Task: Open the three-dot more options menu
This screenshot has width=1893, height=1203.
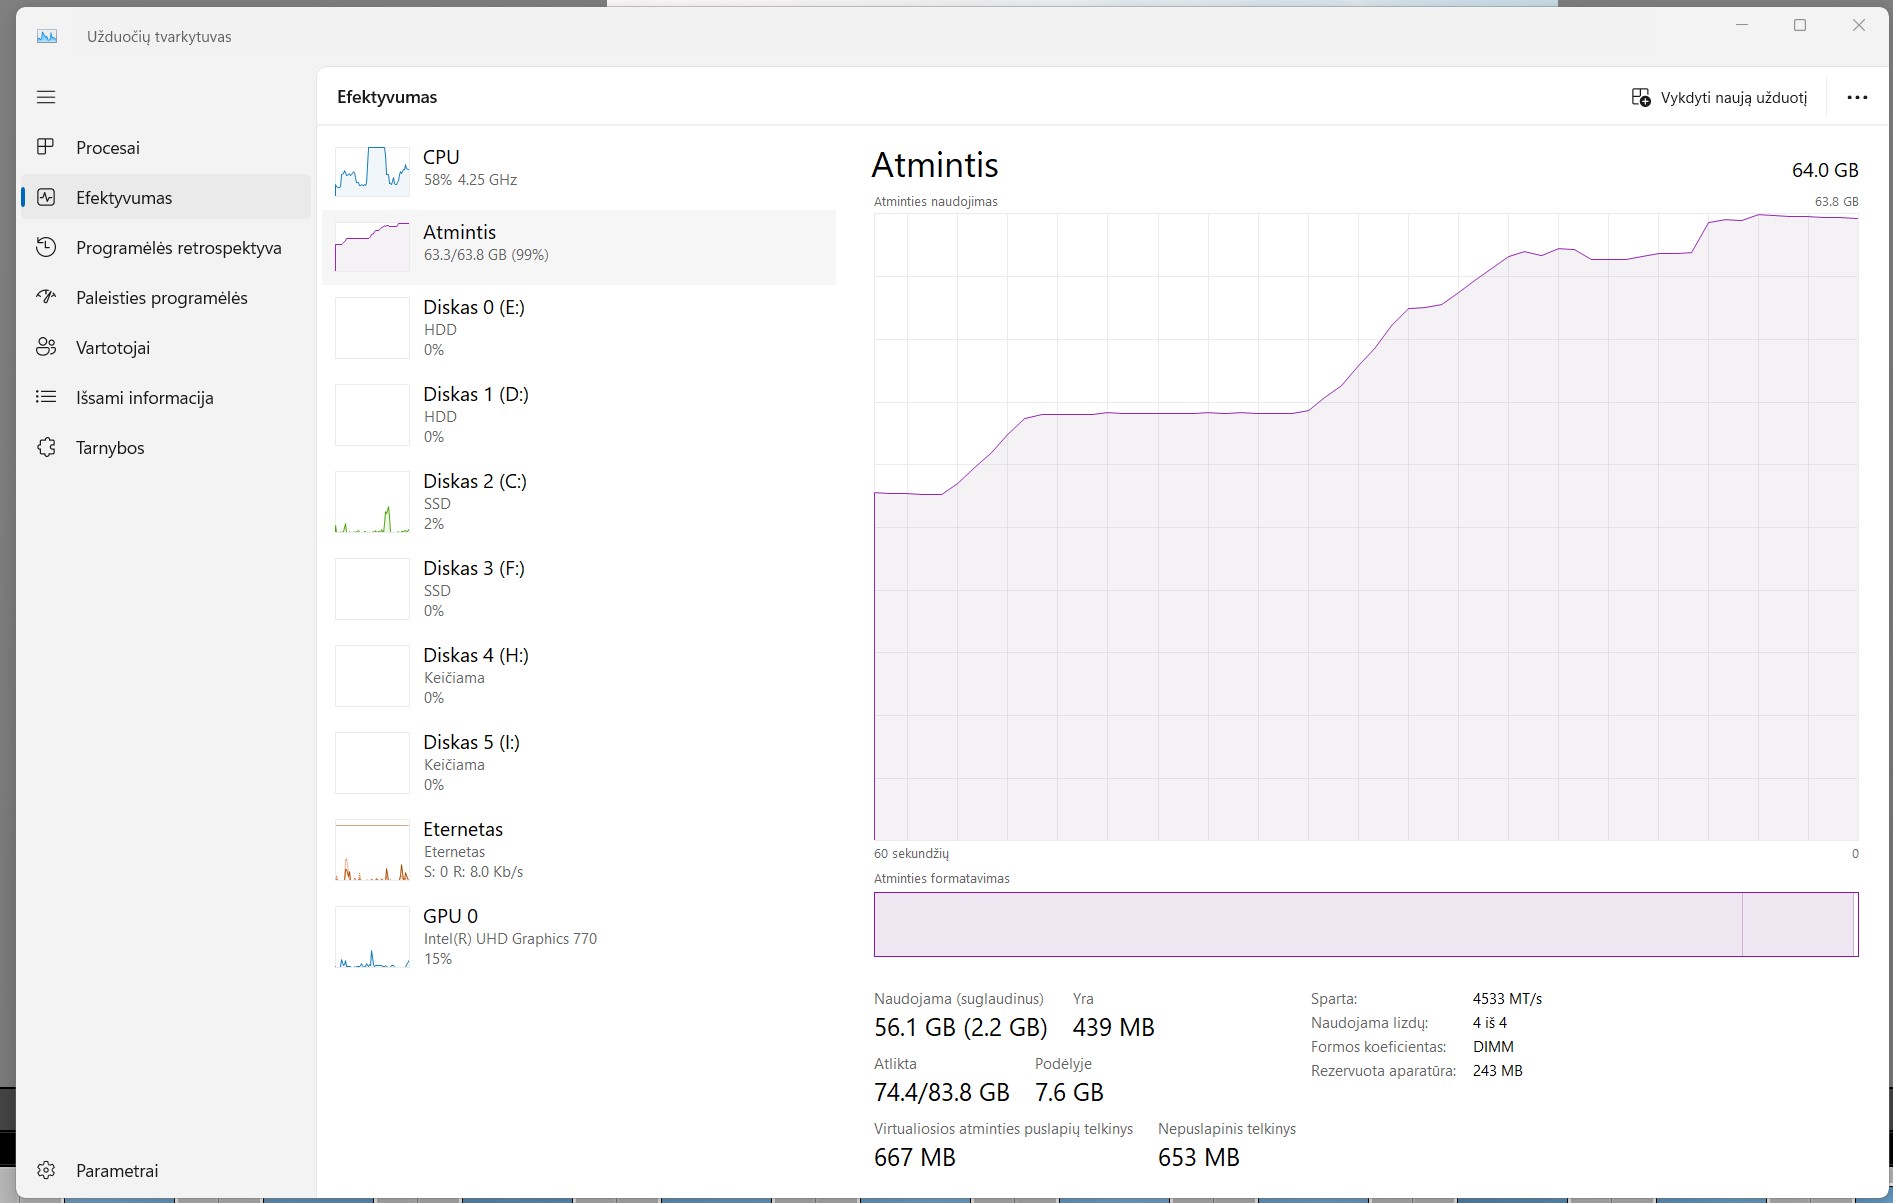Action: 1857,97
